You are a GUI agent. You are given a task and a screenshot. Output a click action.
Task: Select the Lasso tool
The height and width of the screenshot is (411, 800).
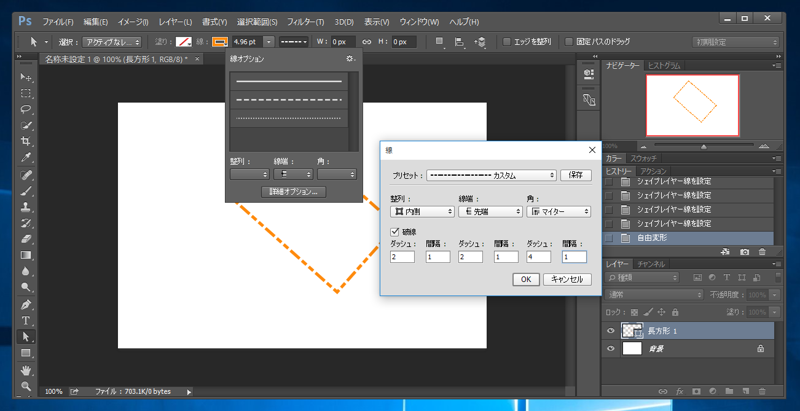pos(26,109)
